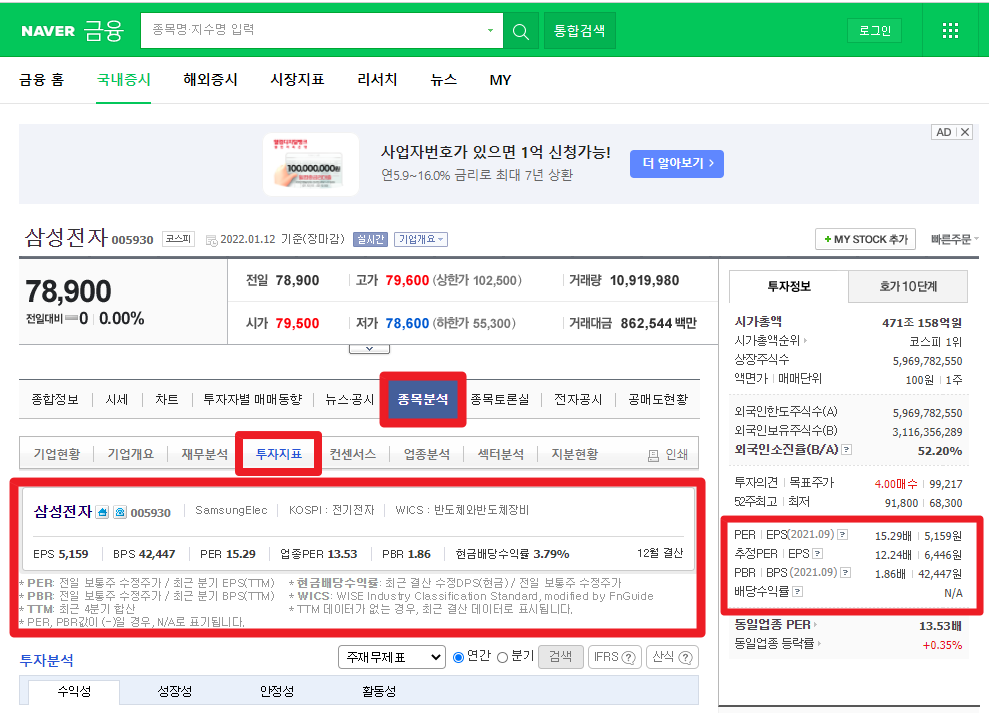The height and width of the screenshot is (713, 989).
Task: Open the help icon next to PBR BPS(2021.09)
Action: tap(846, 573)
